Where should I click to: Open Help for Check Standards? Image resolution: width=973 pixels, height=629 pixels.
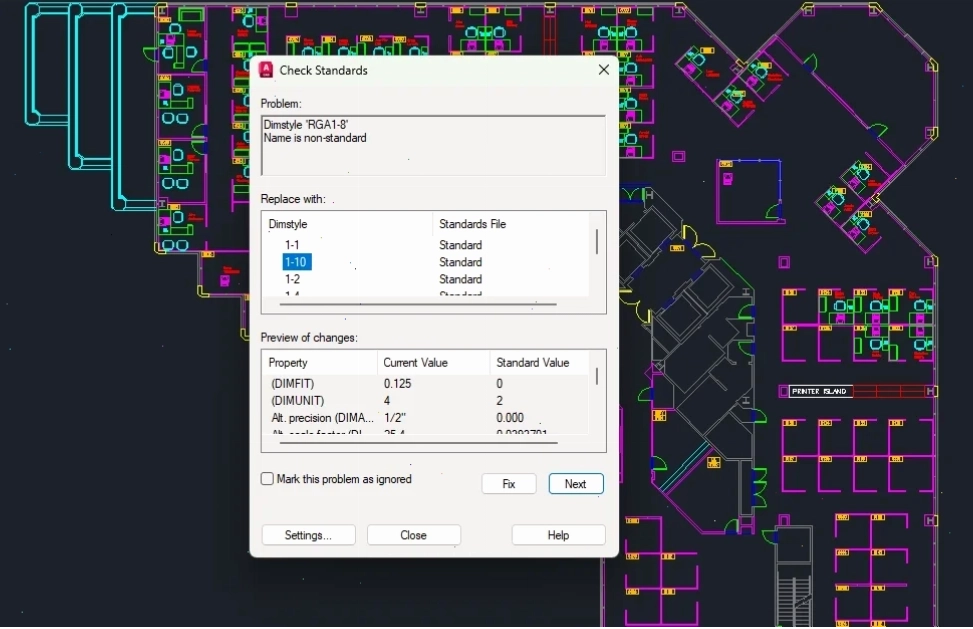click(x=558, y=535)
